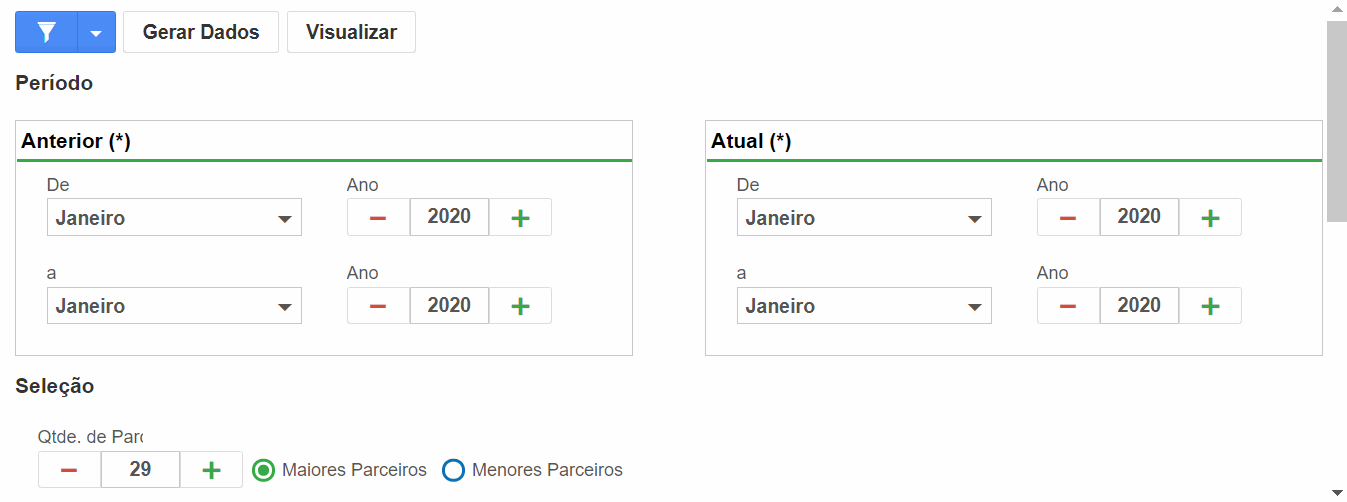Decrease Anterior 'a' year with minus icon

[x=378, y=306]
